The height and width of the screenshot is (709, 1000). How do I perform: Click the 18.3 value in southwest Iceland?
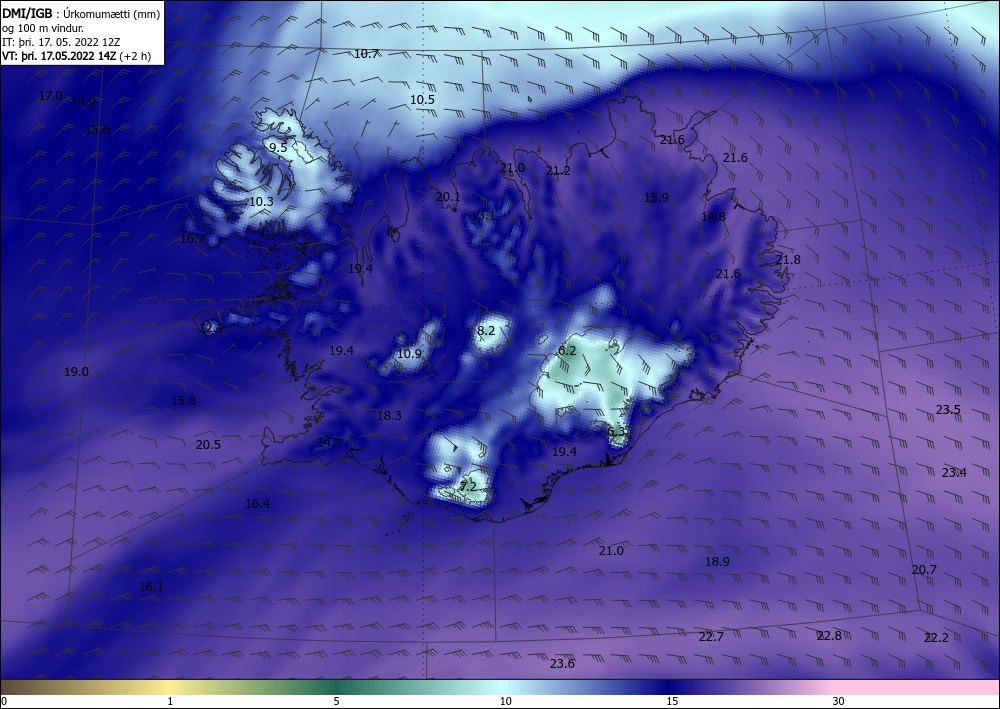click(x=390, y=416)
